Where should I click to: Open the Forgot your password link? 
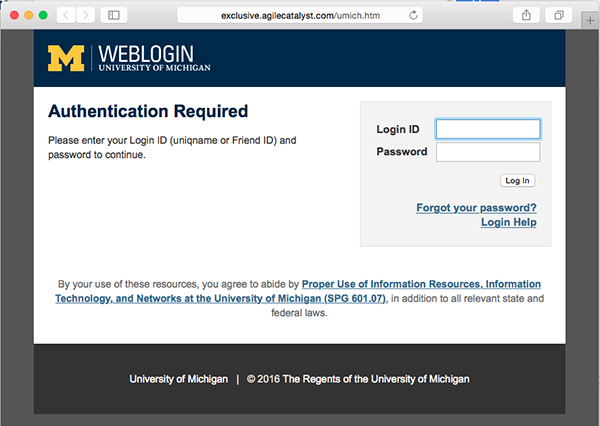(476, 207)
